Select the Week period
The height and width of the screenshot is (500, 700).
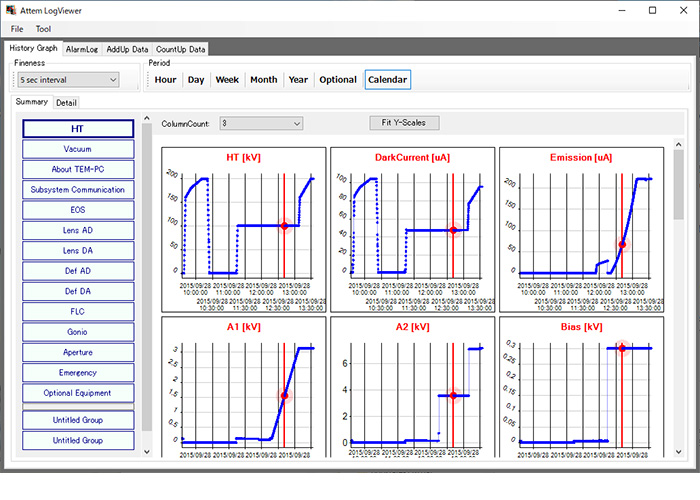pyautogui.click(x=227, y=80)
